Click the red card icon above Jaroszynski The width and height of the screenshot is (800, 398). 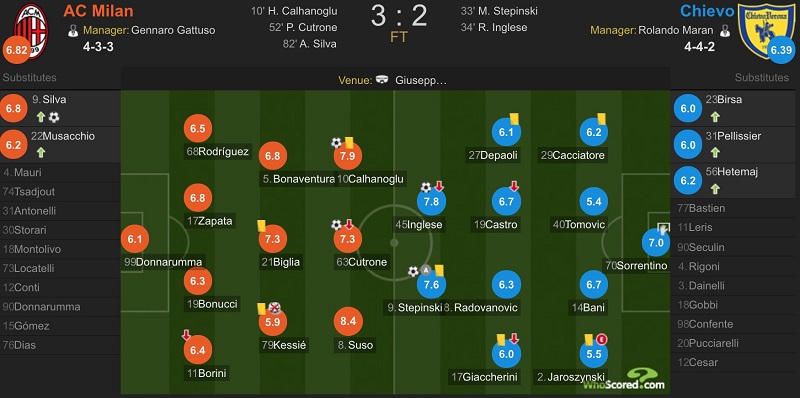(x=603, y=339)
